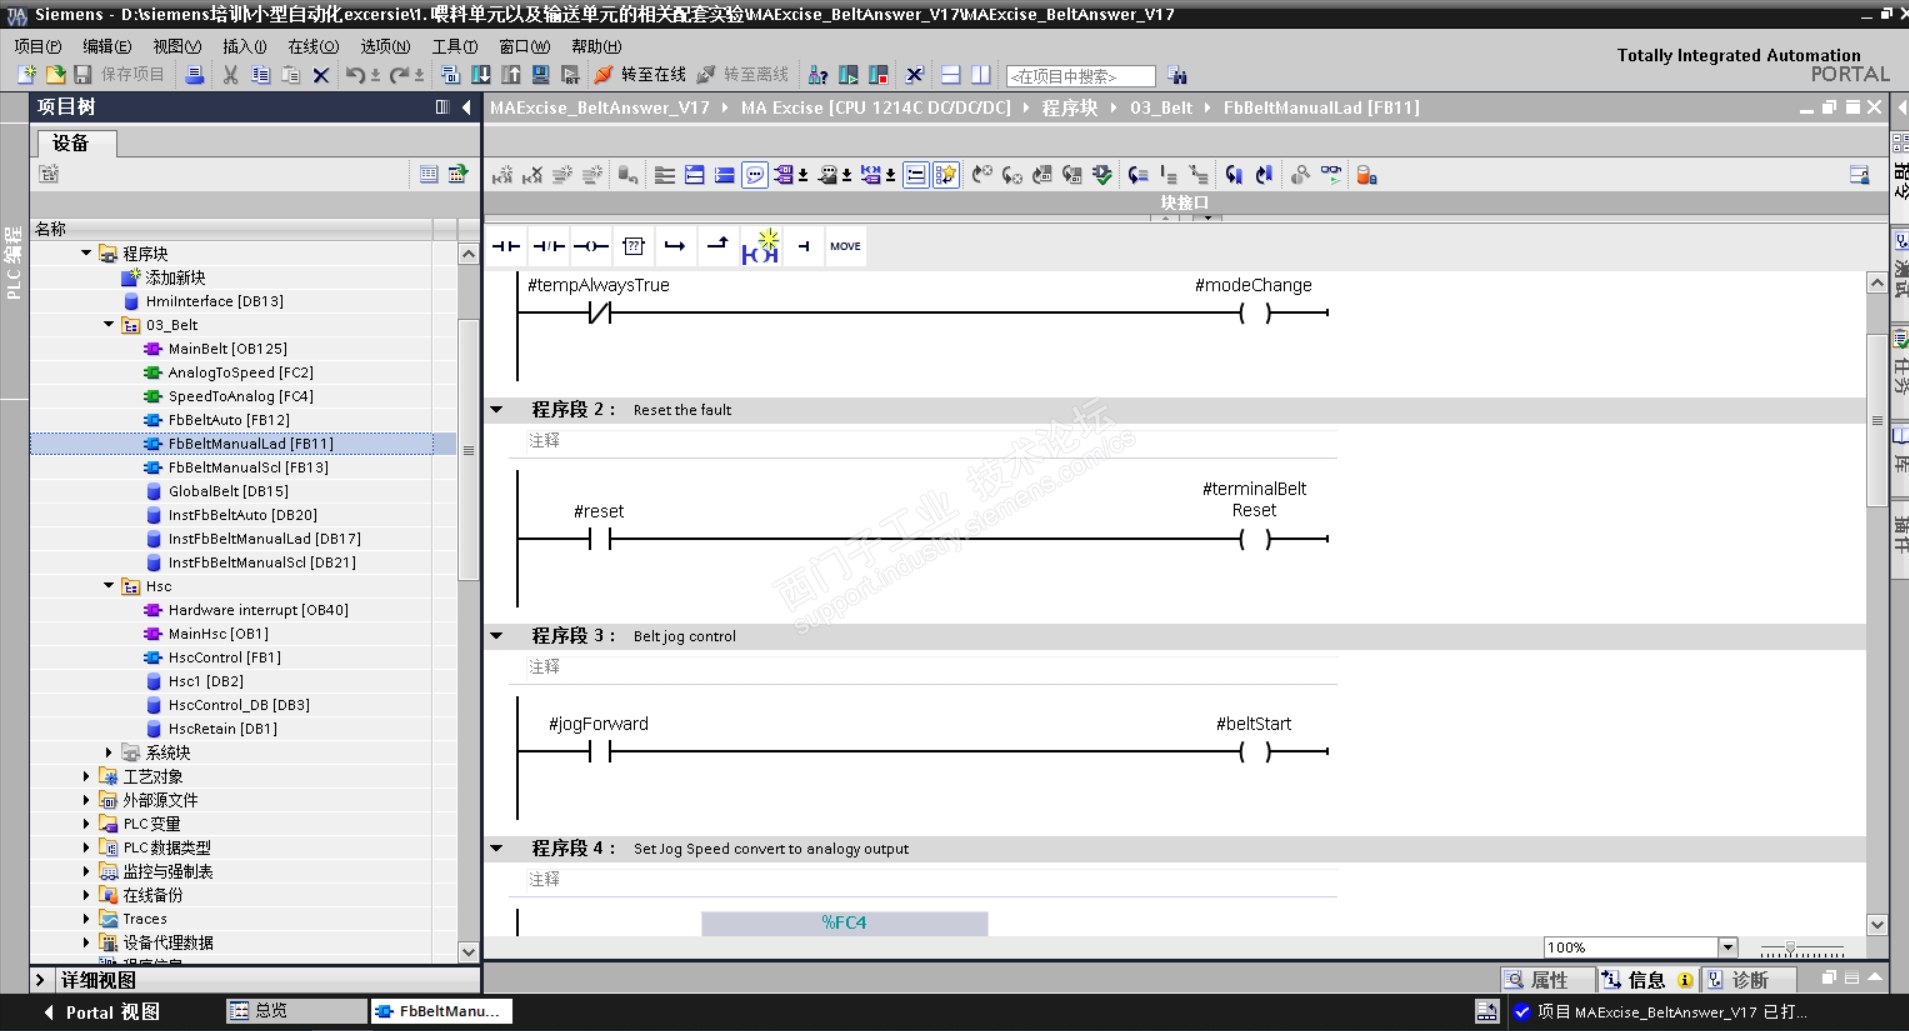This screenshot has width=1909, height=1031.
Task: Expand the 详细视图 detail view panel
Action: (x=40, y=980)
